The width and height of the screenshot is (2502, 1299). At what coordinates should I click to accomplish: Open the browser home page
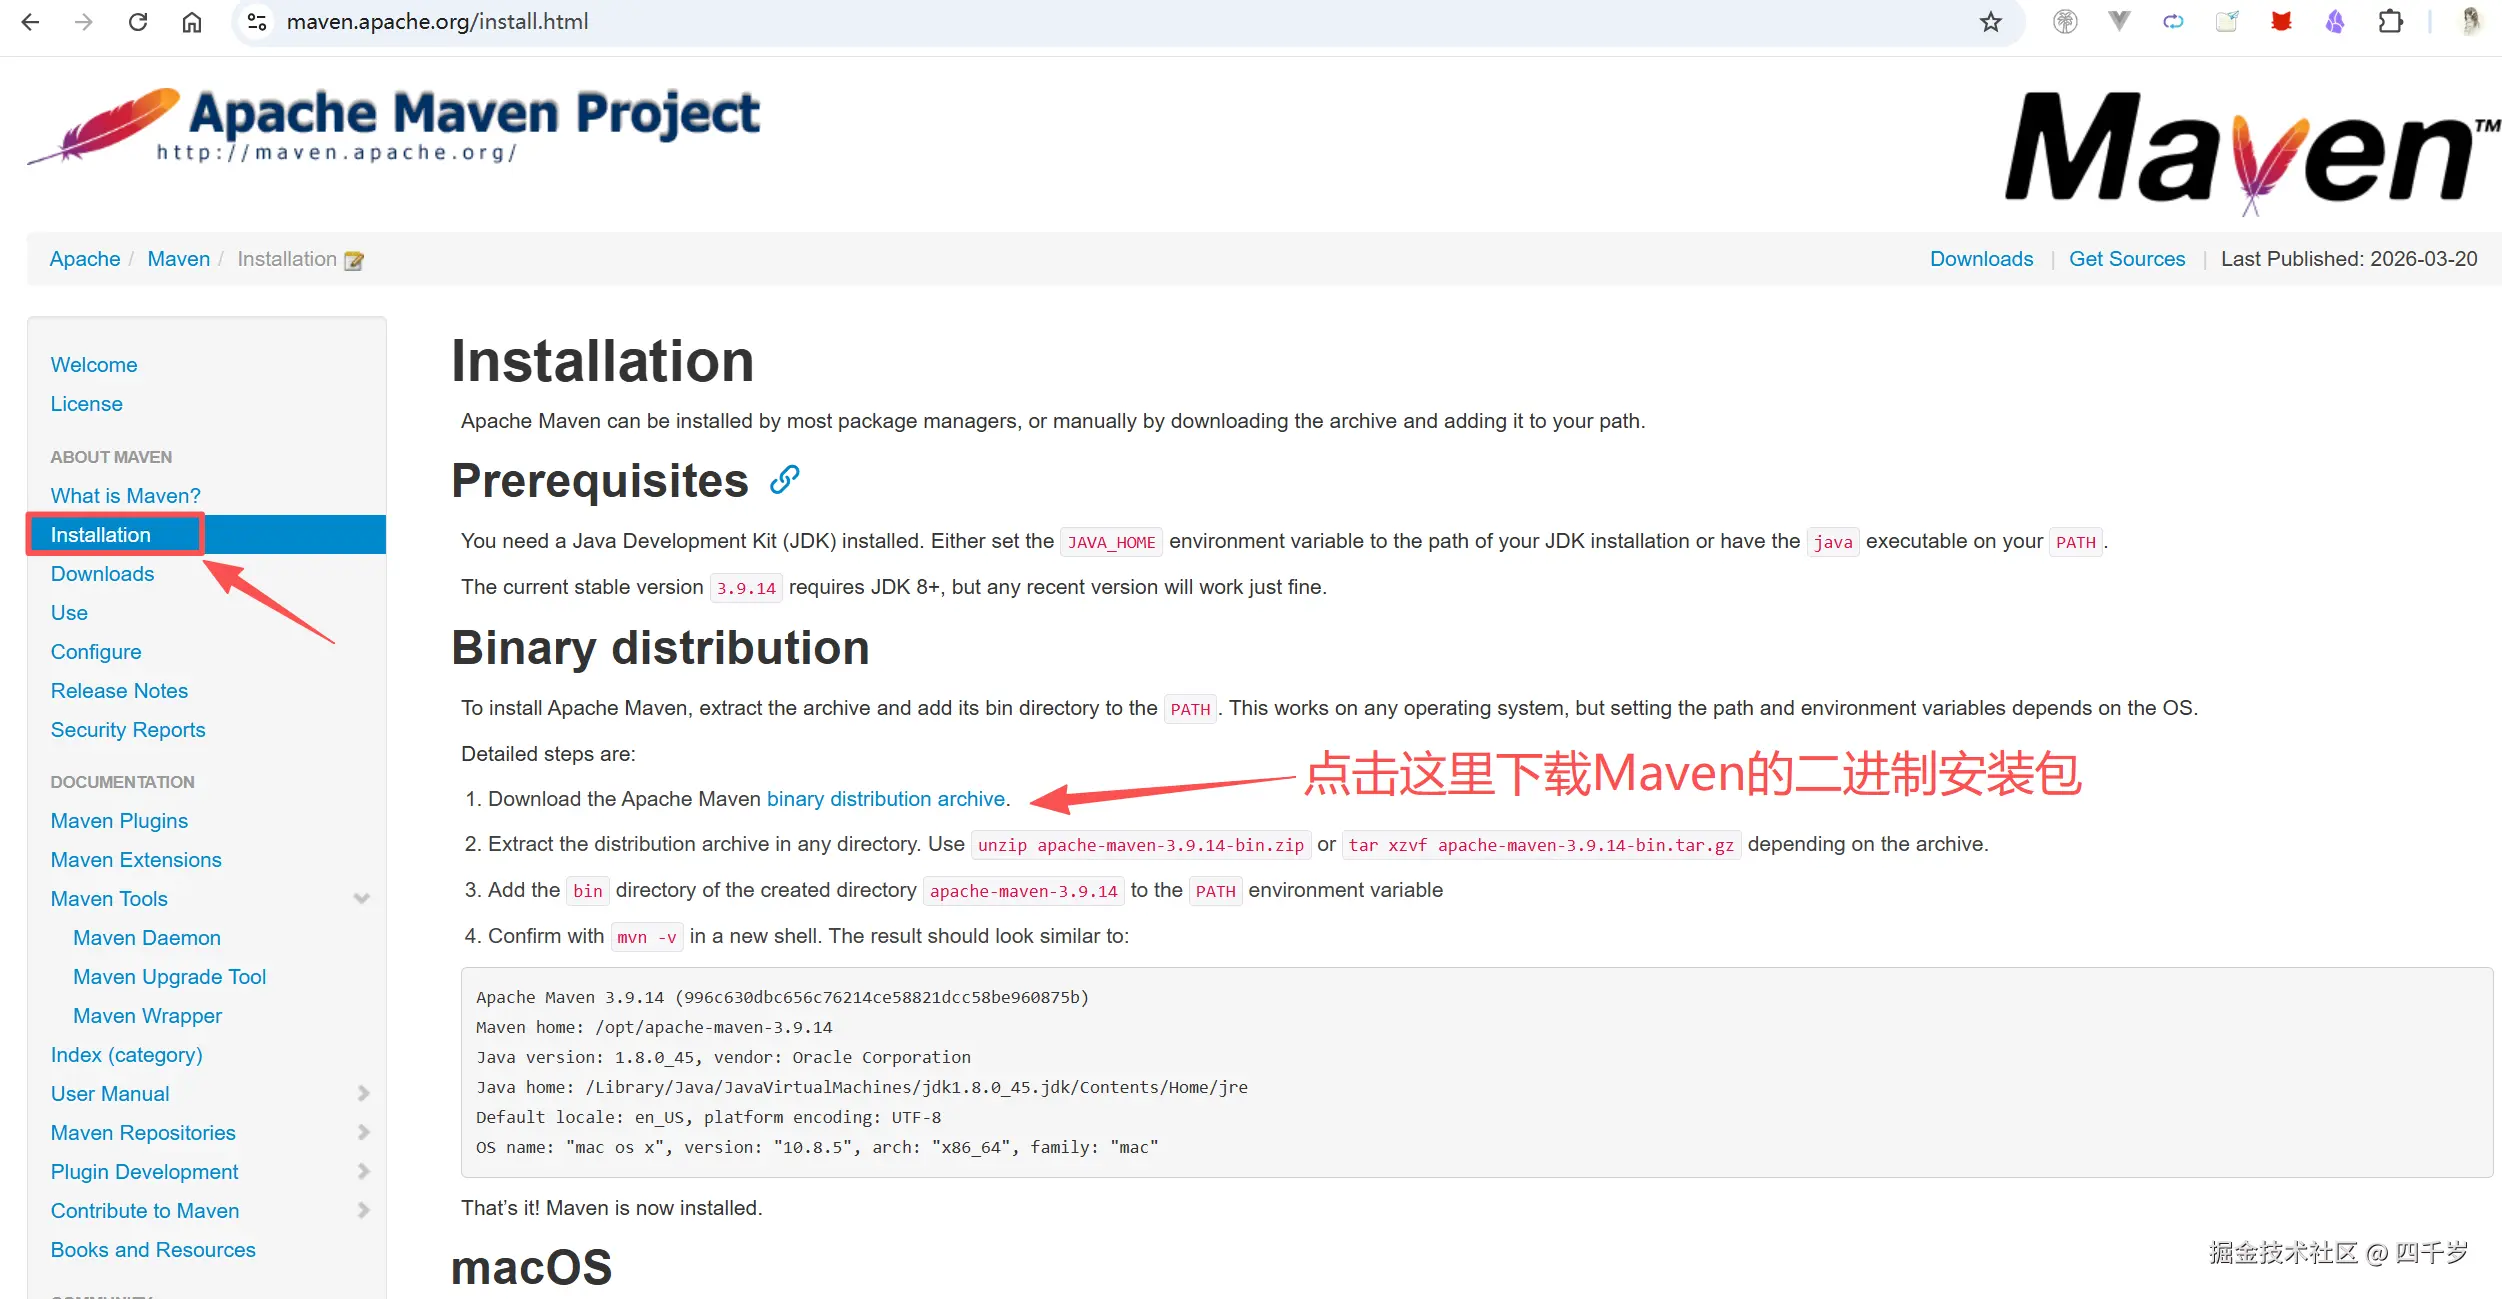point(192,21)
